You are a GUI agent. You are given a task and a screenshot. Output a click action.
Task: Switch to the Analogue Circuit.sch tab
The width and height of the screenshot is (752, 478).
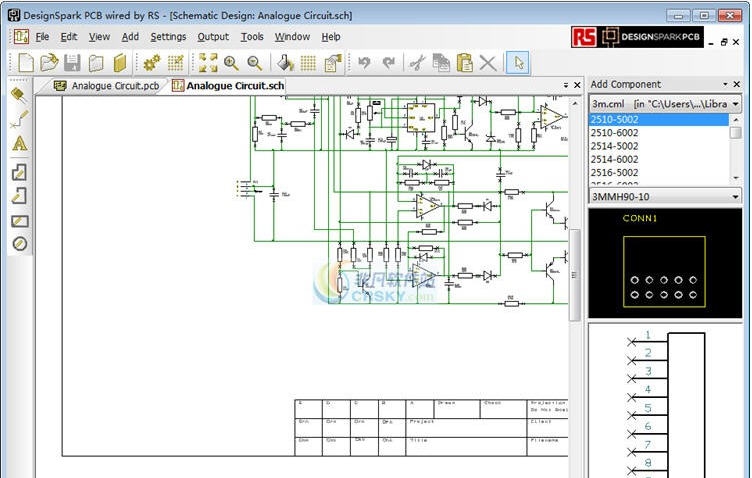click(228, 86)
